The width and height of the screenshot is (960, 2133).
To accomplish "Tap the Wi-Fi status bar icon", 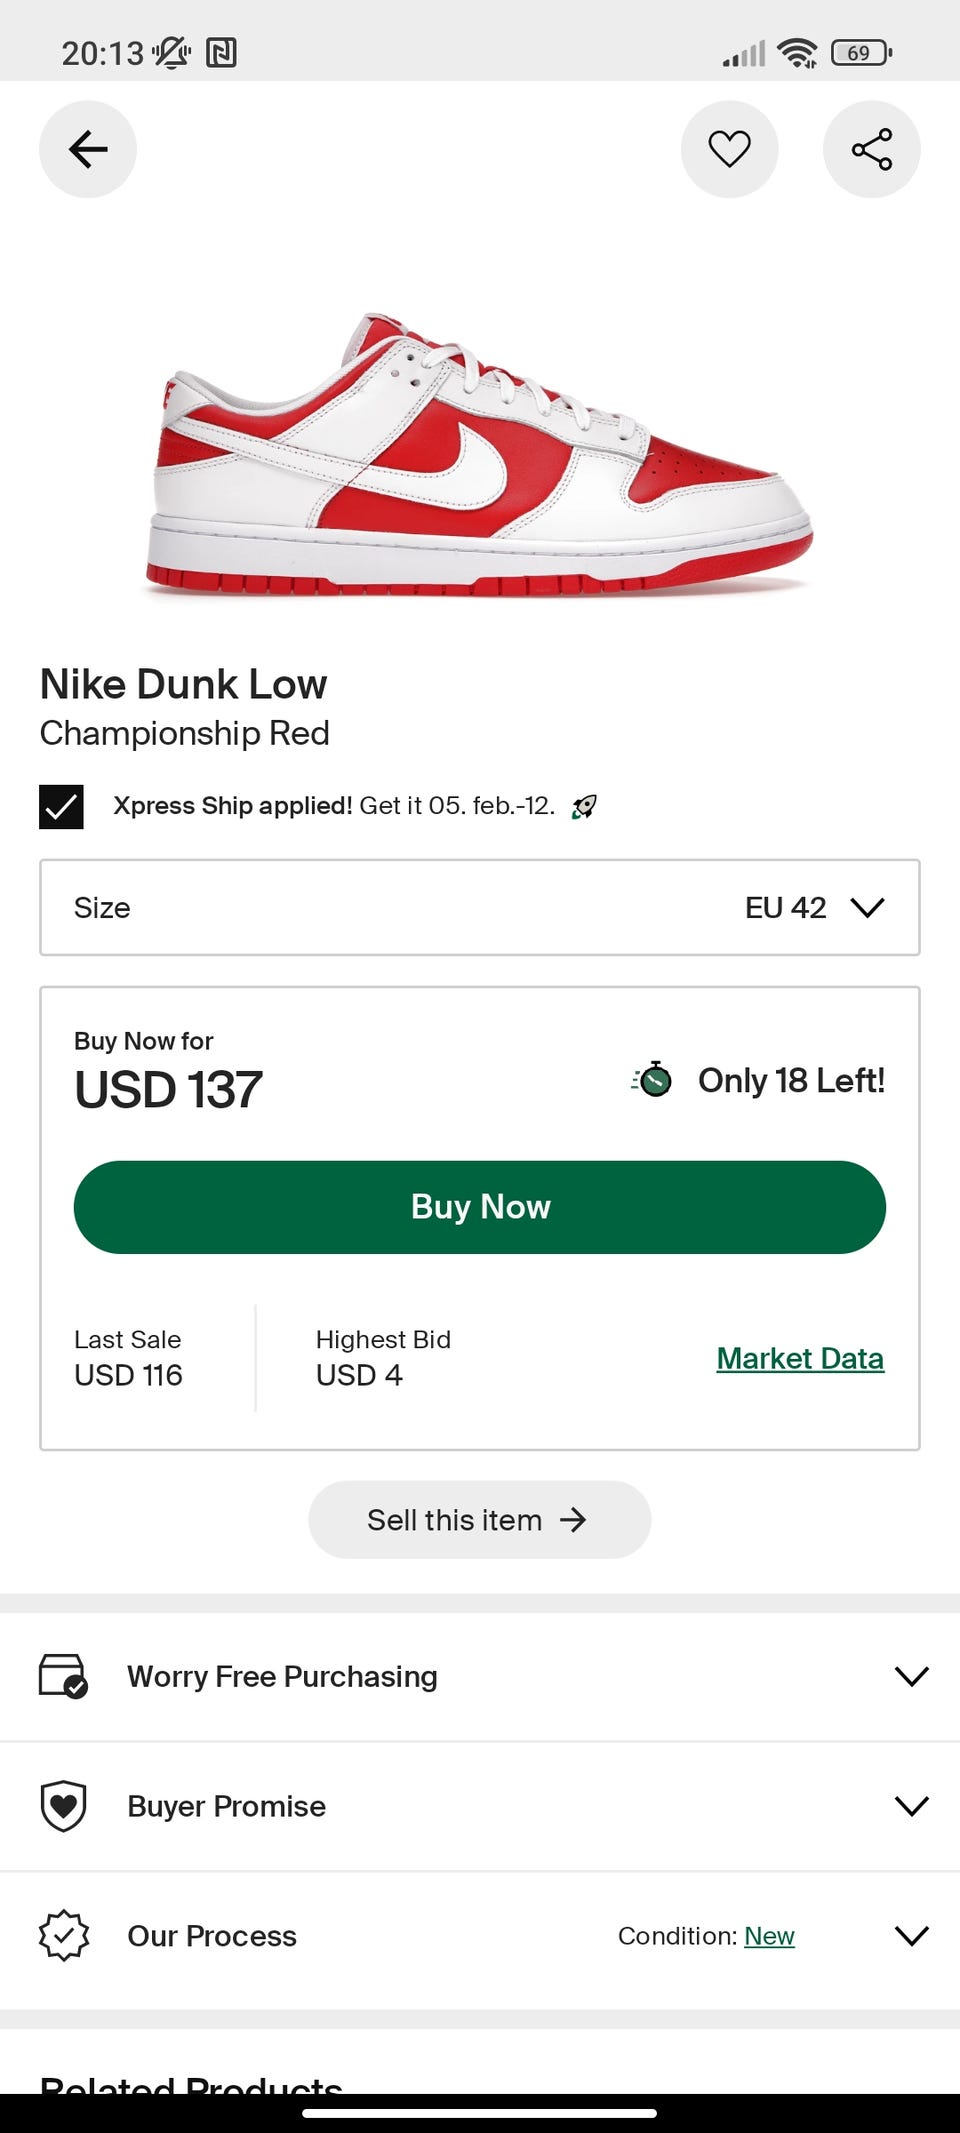I will (x=797, y=53).
